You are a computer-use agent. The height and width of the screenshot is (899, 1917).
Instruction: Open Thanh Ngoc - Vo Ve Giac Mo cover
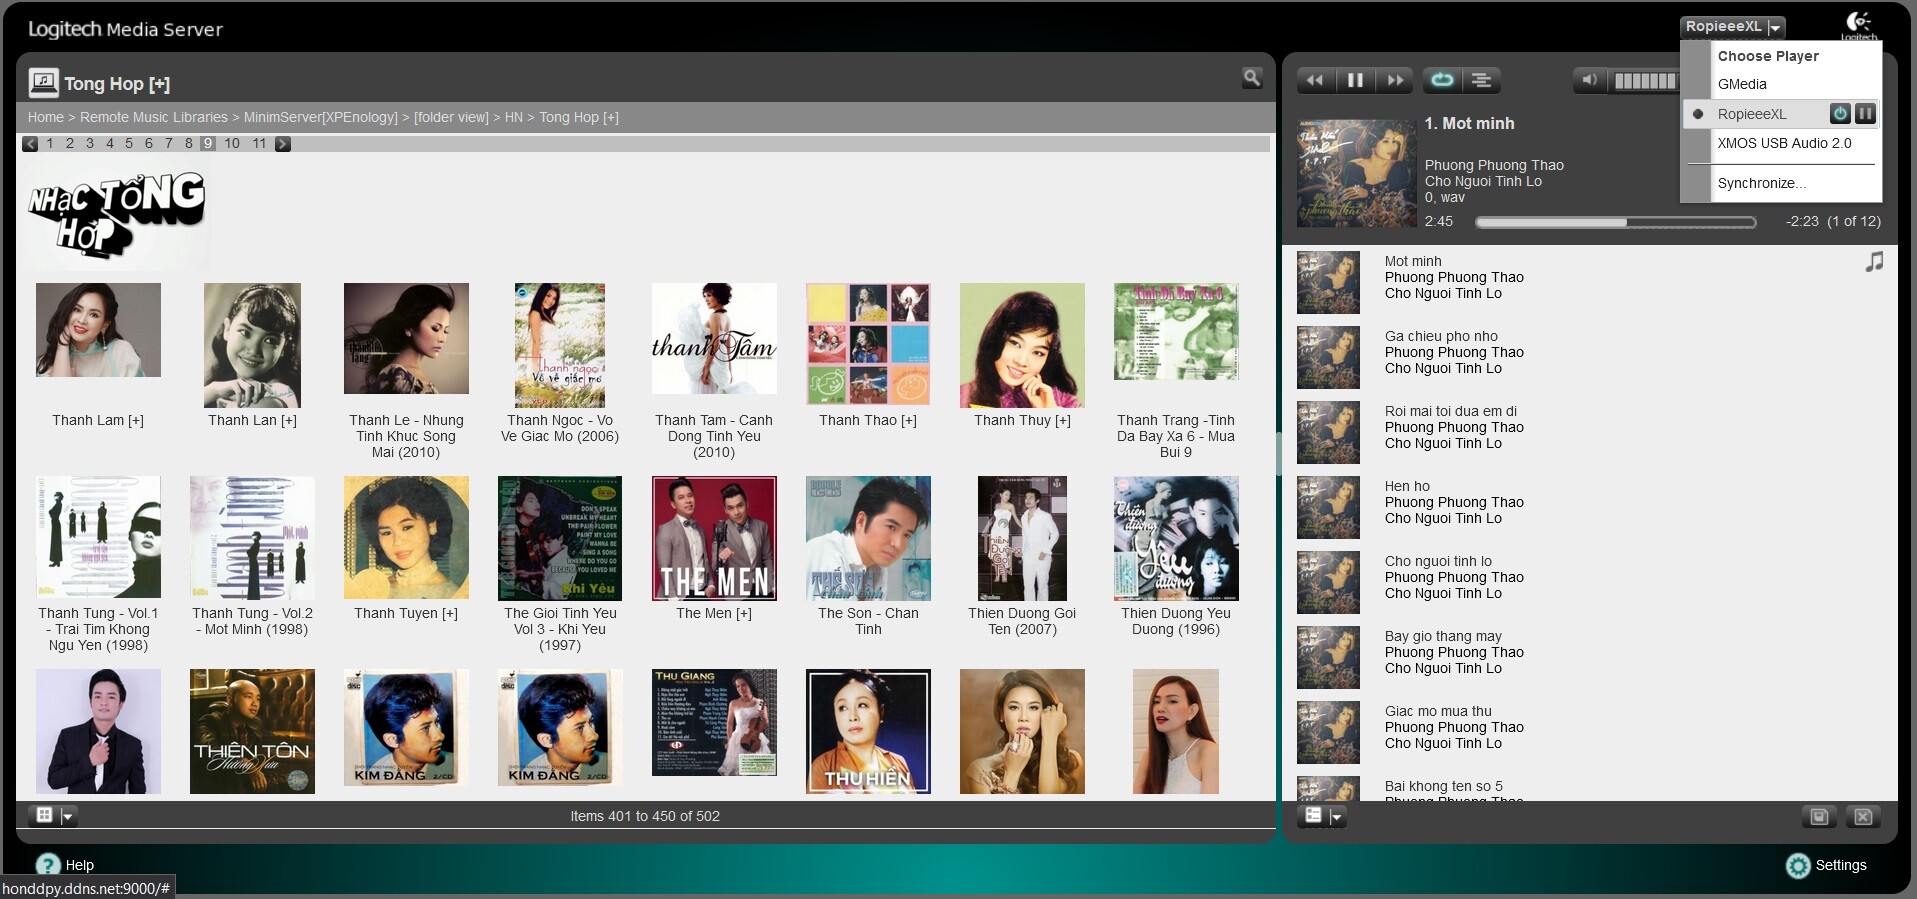tap(560, 345)
